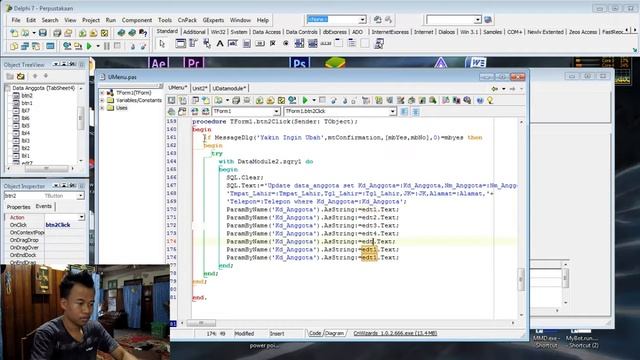This screenshot has height=360, width=640.
Task: Select lbl5 in Object TreeView
Action: click(x=25, y=126)
